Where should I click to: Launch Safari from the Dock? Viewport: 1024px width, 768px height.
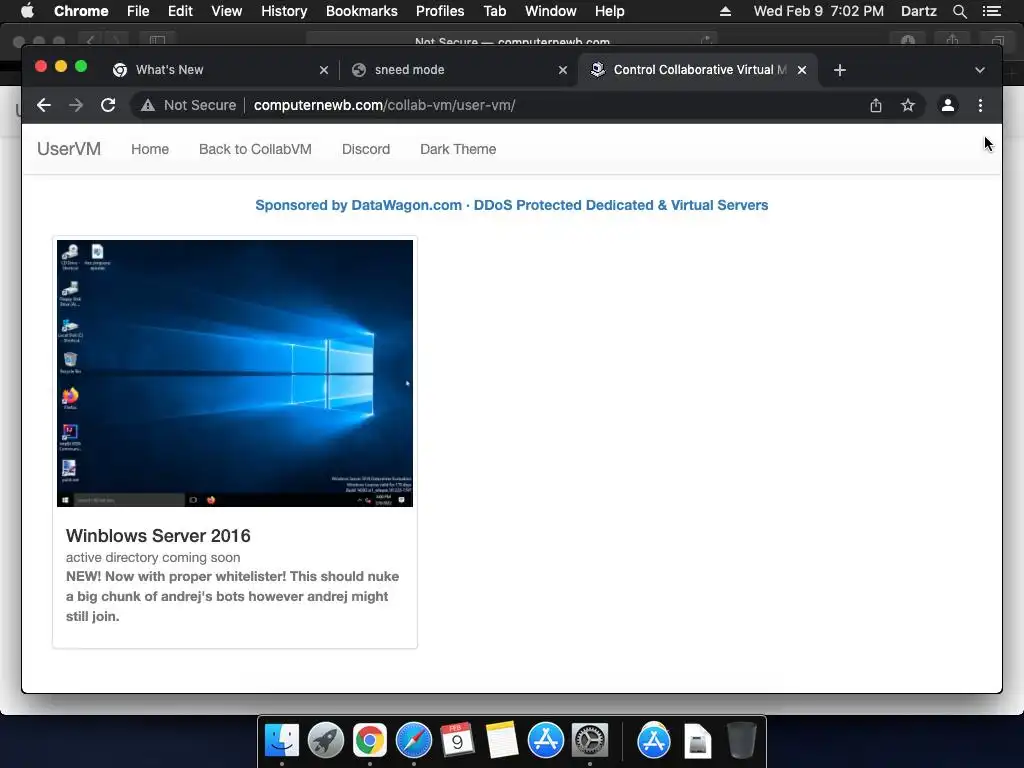tap(413, 741)
